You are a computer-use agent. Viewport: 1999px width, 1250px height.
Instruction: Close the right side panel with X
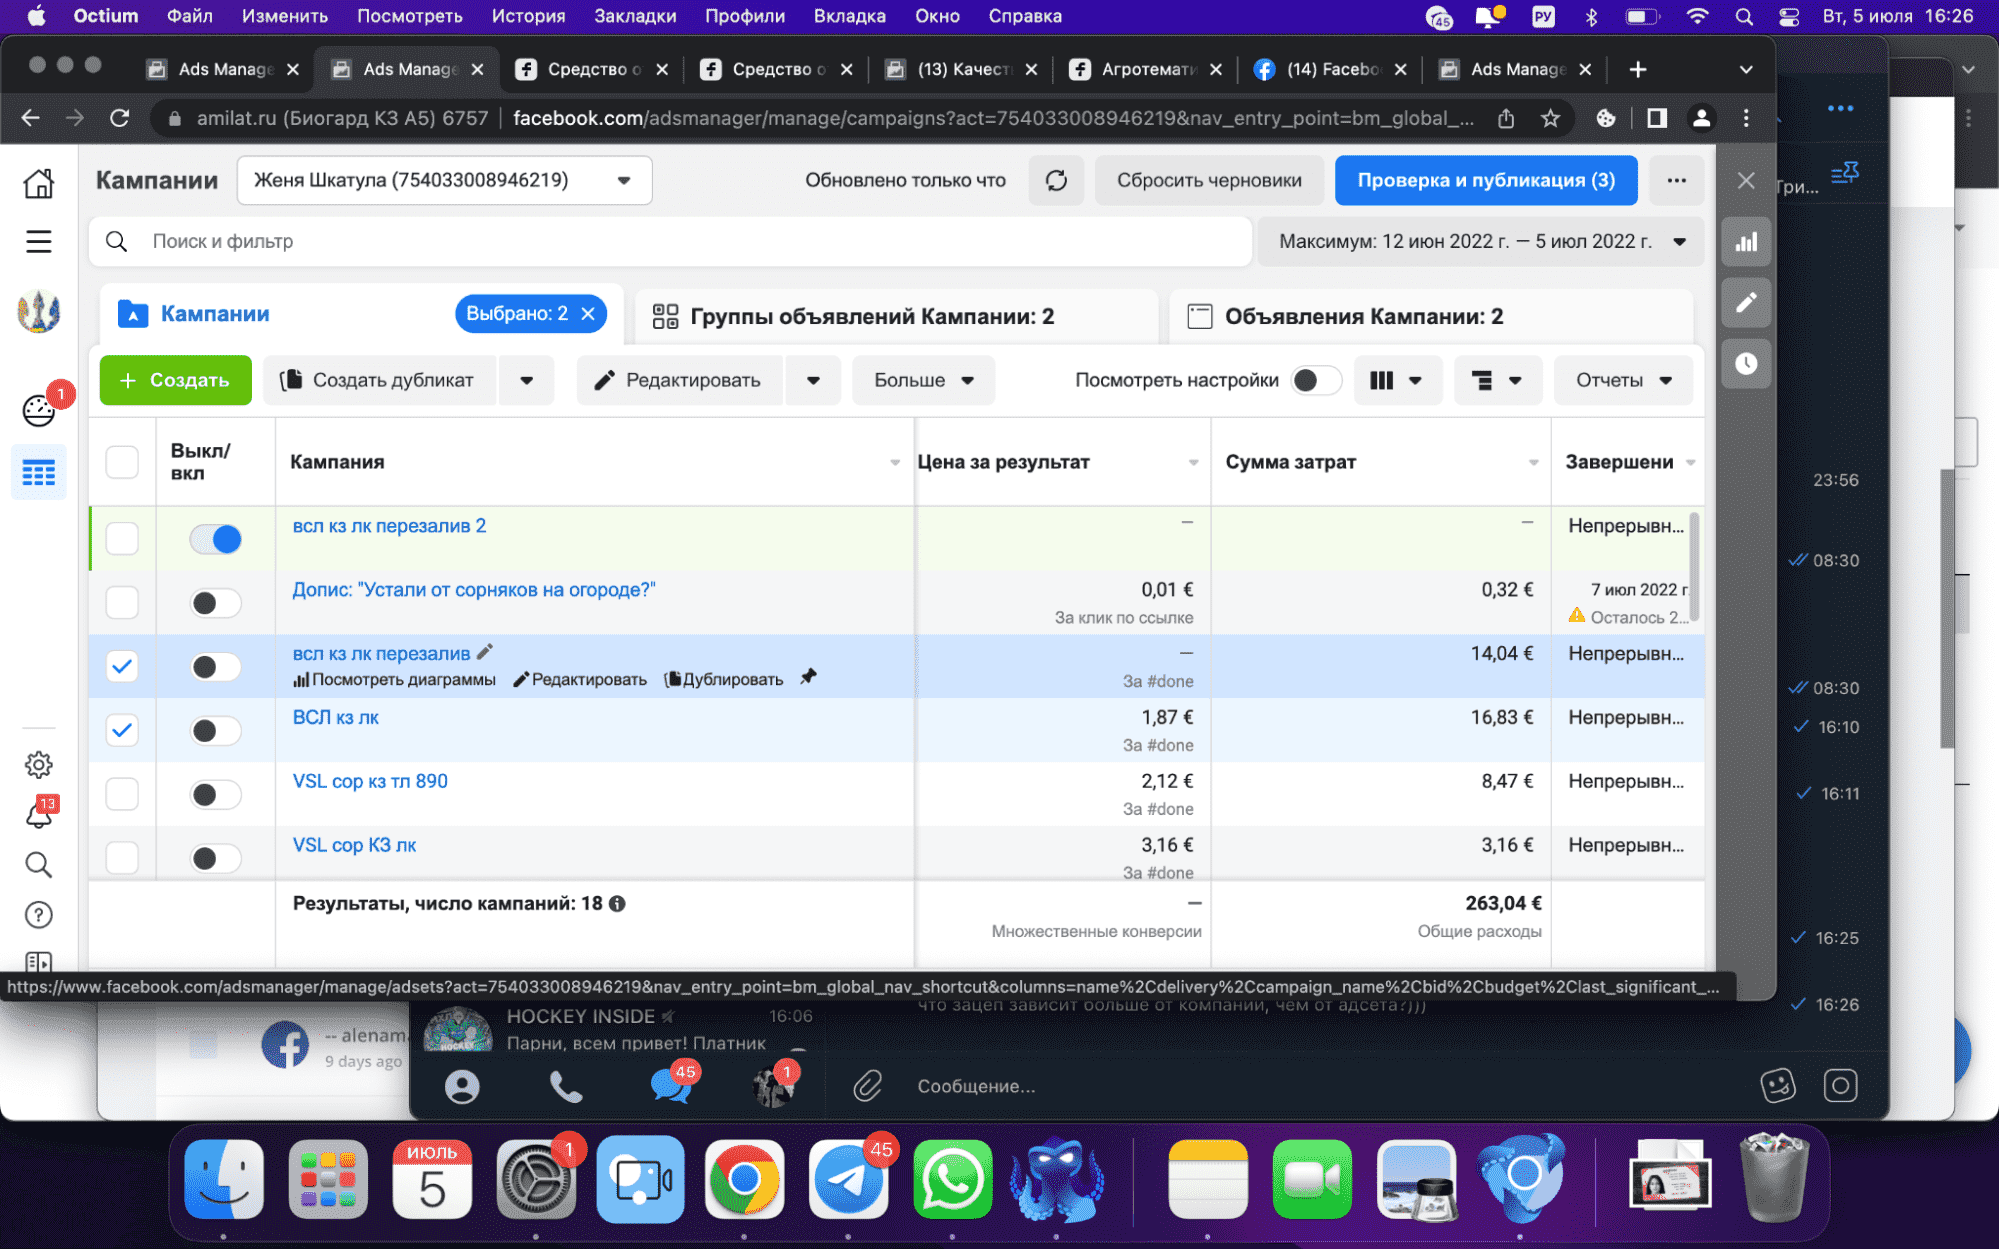tap(1746, 181)
